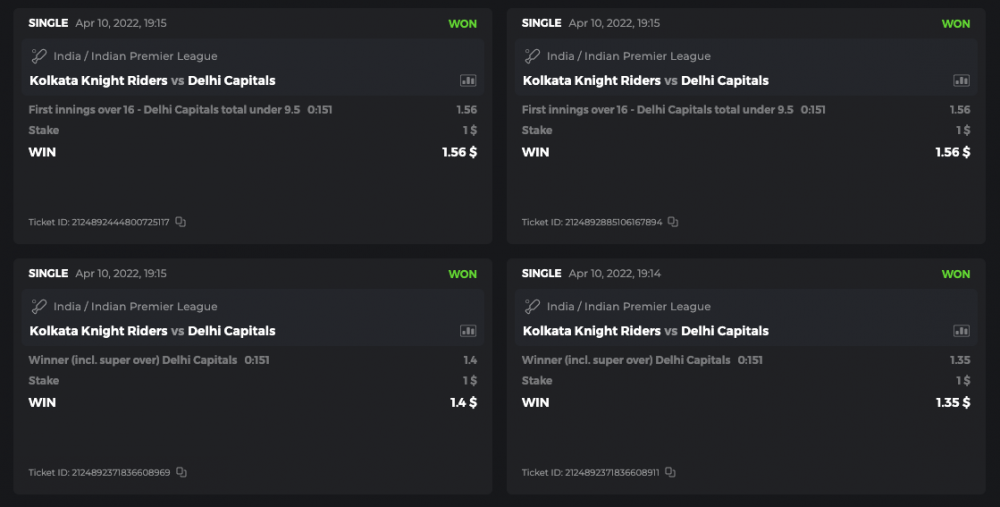Open match statistics icon on 1.35 odds ticket
The height and width of the screenshot is (507, 1000).
(x=961, y=331)
